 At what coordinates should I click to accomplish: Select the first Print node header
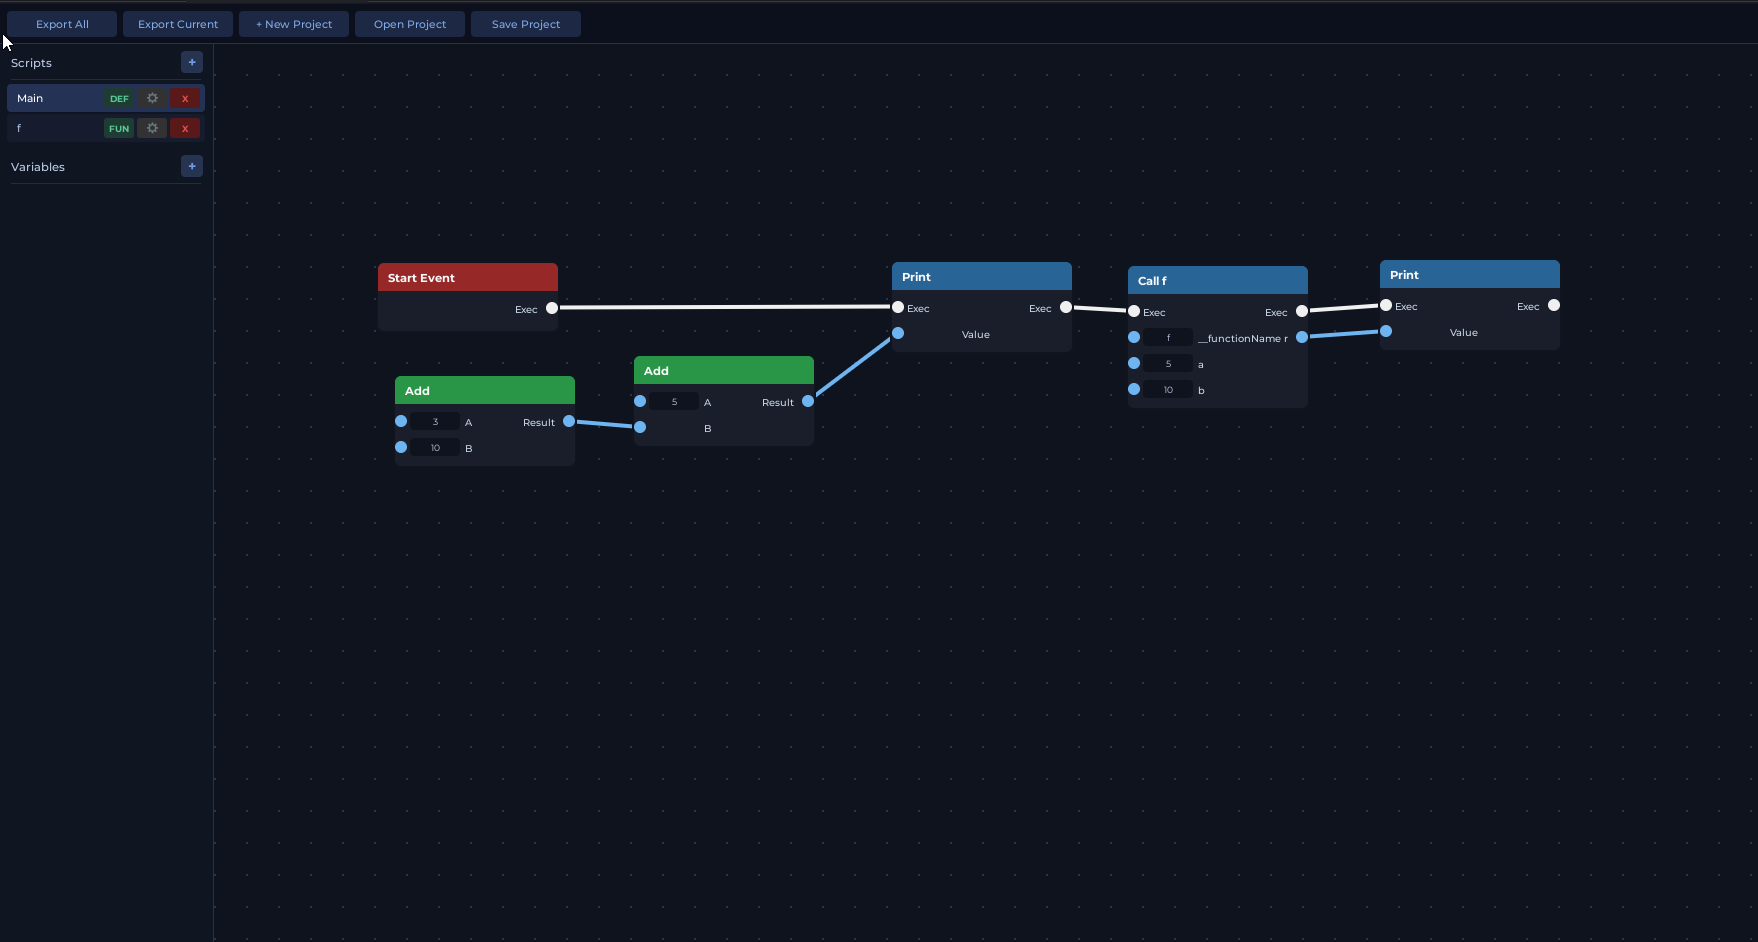pos(982,276)
